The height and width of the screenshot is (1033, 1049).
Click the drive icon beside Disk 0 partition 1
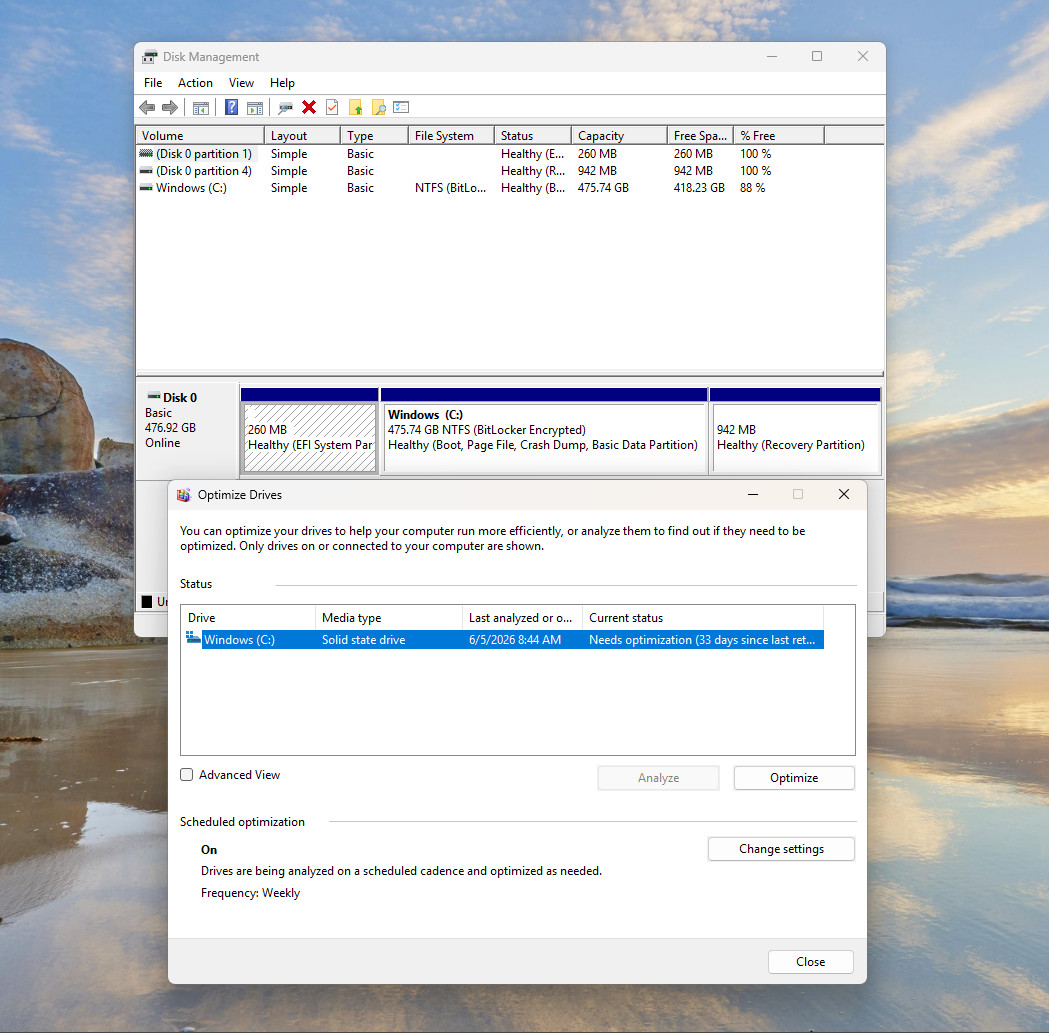(x=146, y=154)
